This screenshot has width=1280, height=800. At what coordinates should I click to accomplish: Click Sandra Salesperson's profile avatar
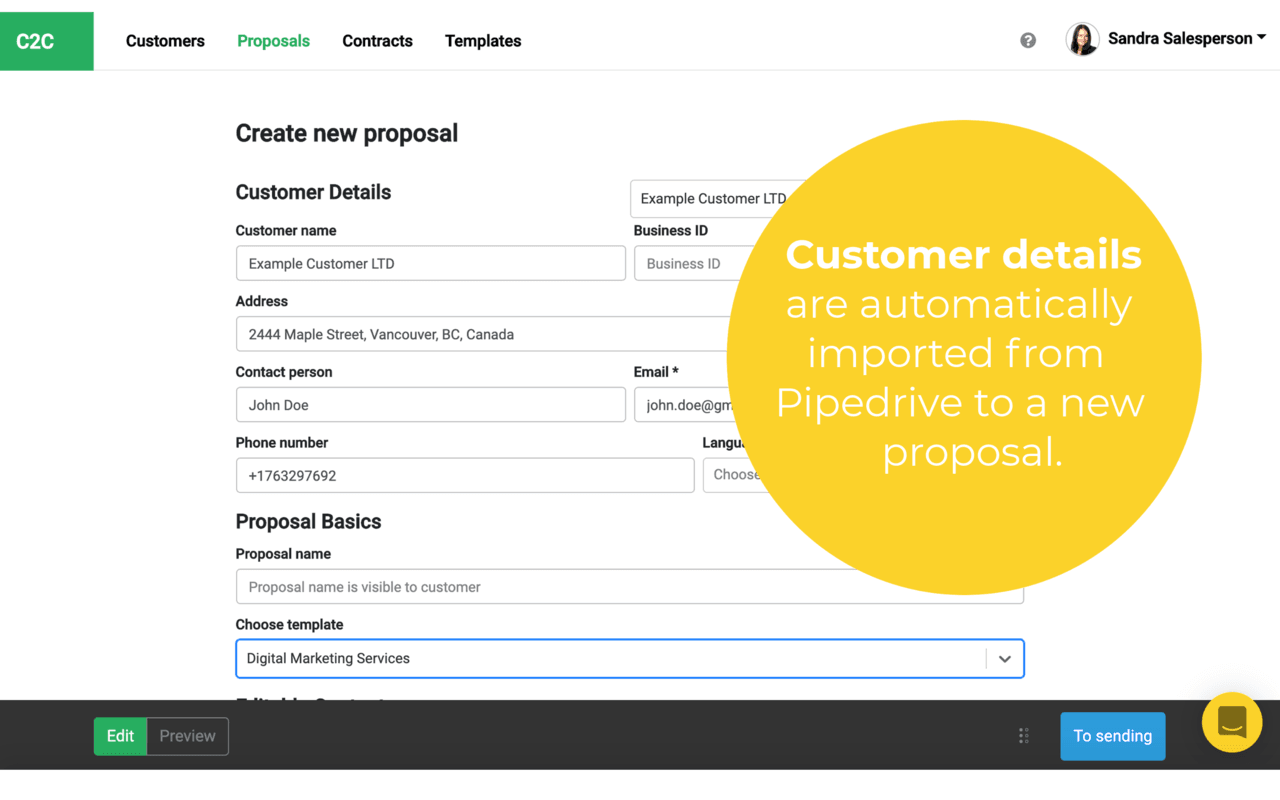1082,39
